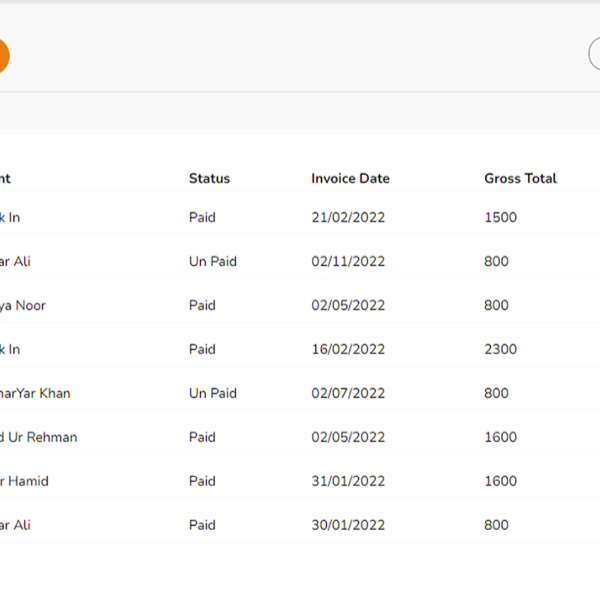Viewport: 600px width, 596px height.
Task: Open the client name ending in Rehman
Action: 39,437
